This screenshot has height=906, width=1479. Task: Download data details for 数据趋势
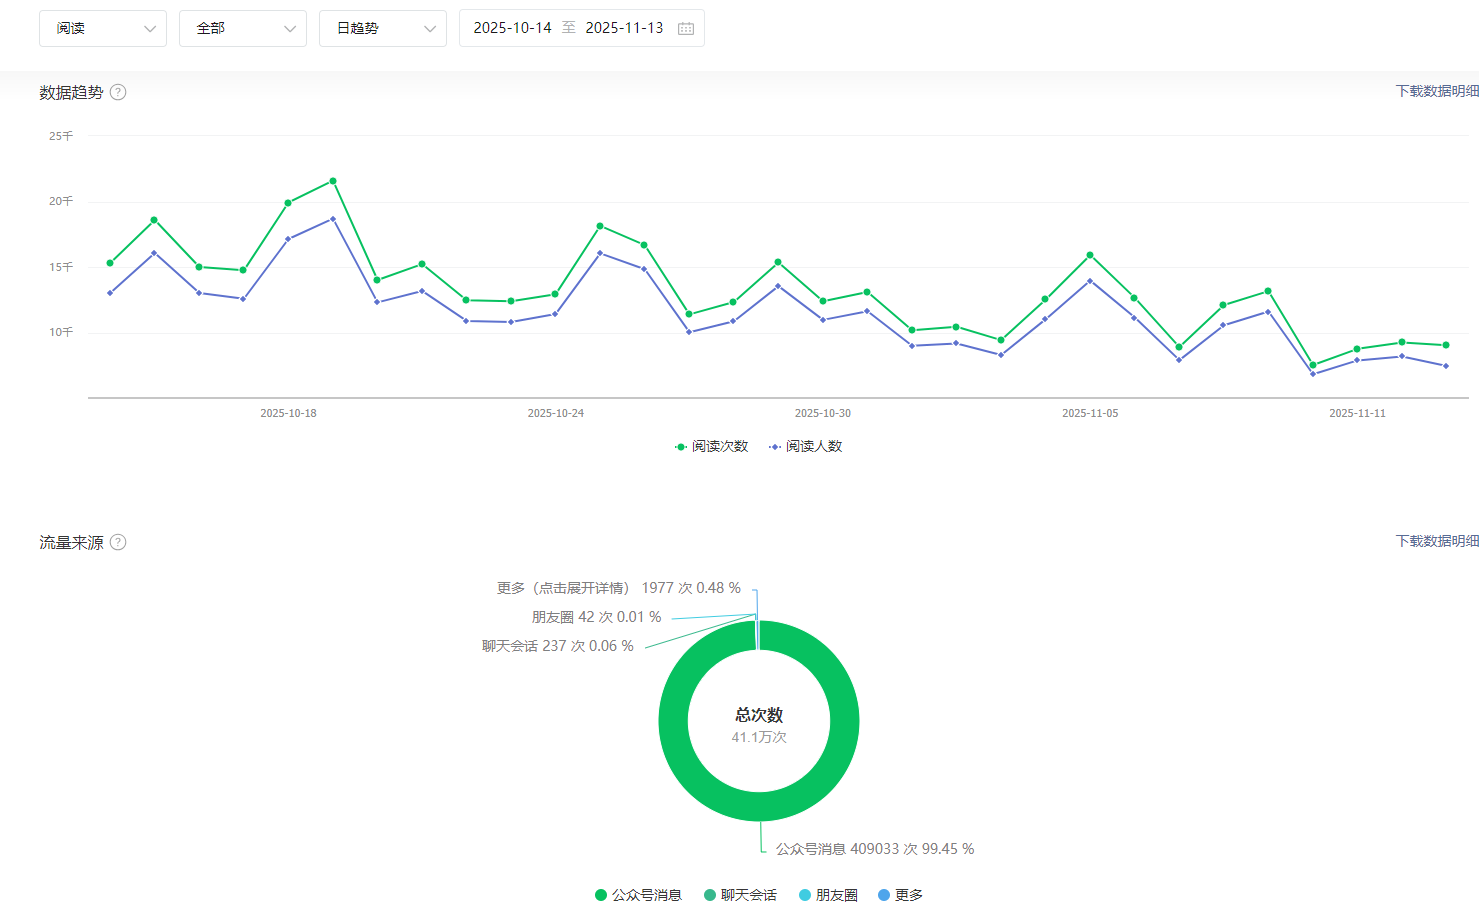[1436, 91]
